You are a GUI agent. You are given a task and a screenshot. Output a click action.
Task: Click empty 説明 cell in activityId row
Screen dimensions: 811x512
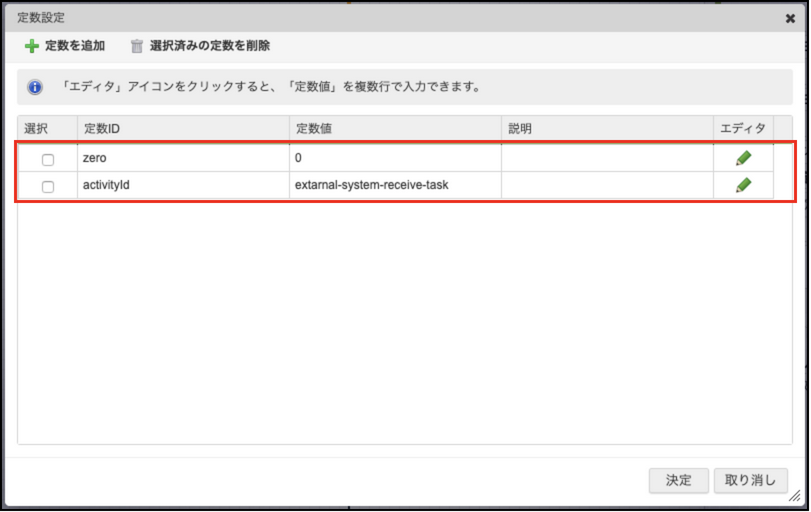click(x=607, y=185)
